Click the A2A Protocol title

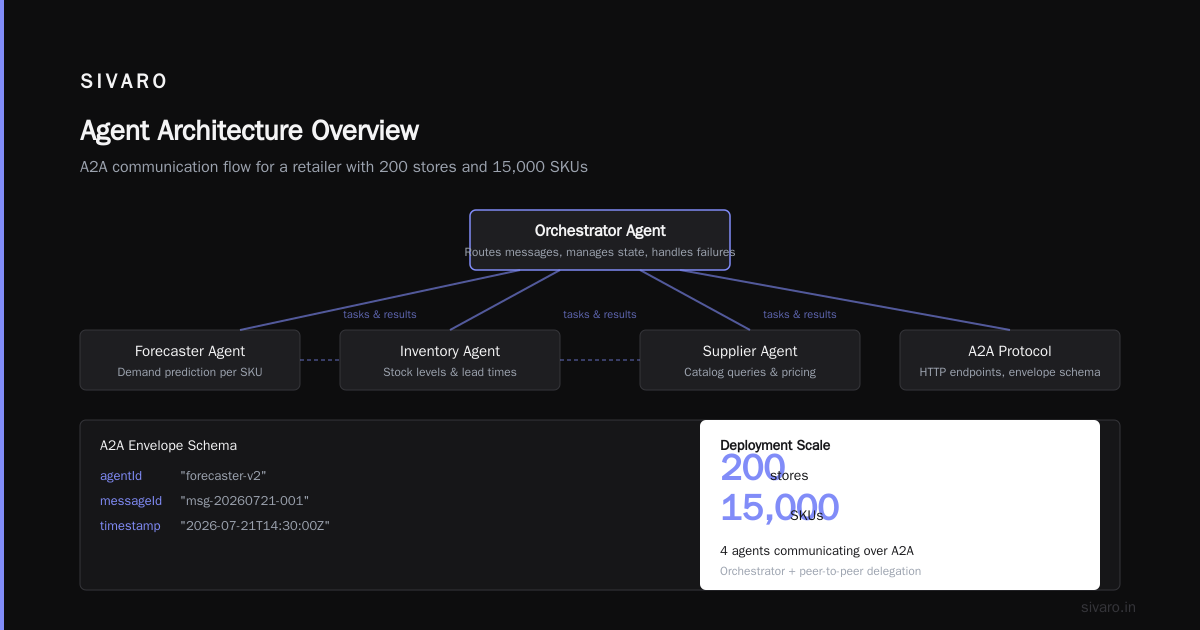tap(1010, 351)
